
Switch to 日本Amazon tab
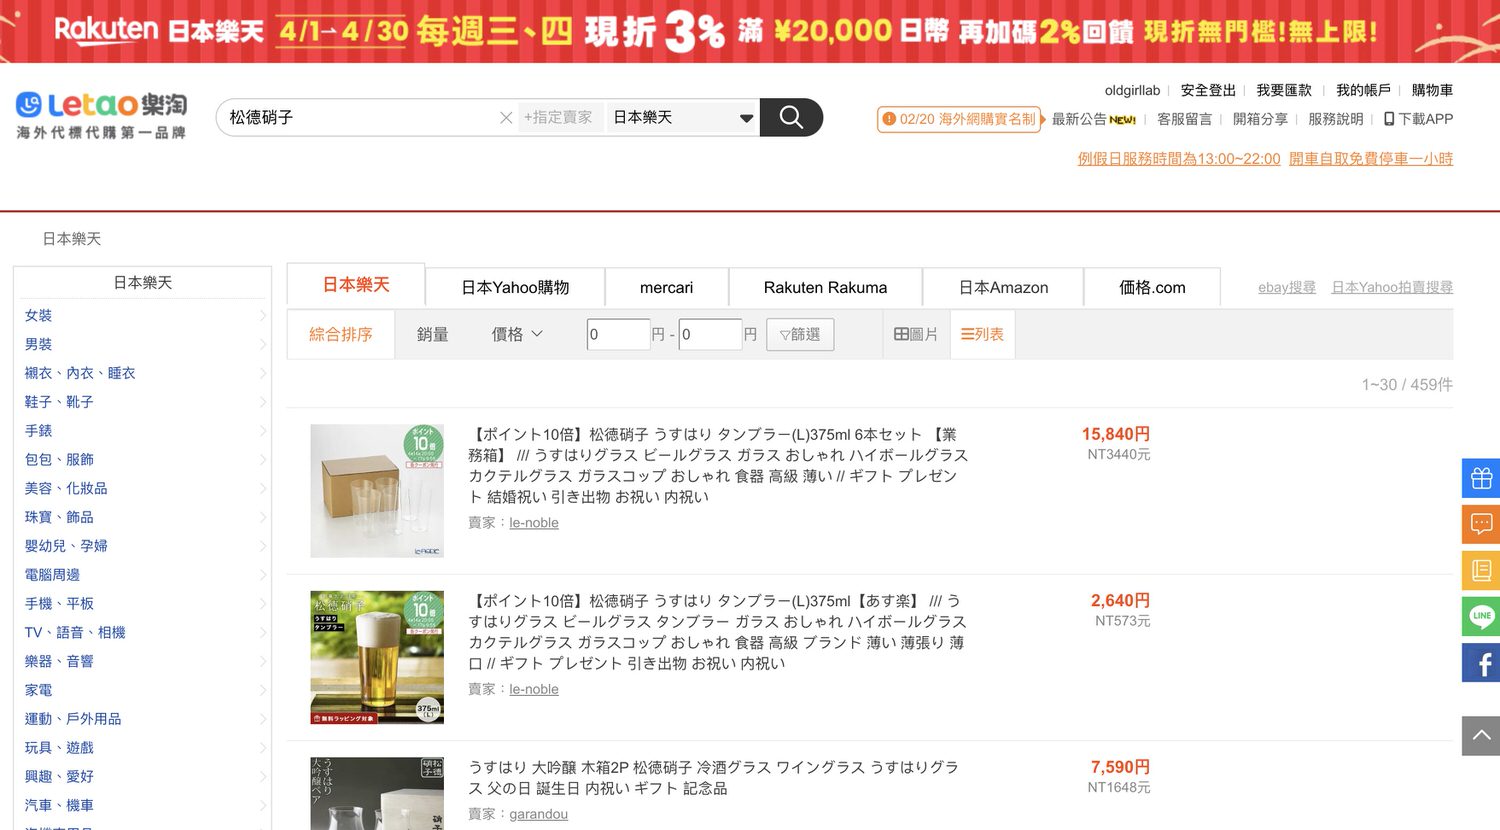[x=1003, y=287]
